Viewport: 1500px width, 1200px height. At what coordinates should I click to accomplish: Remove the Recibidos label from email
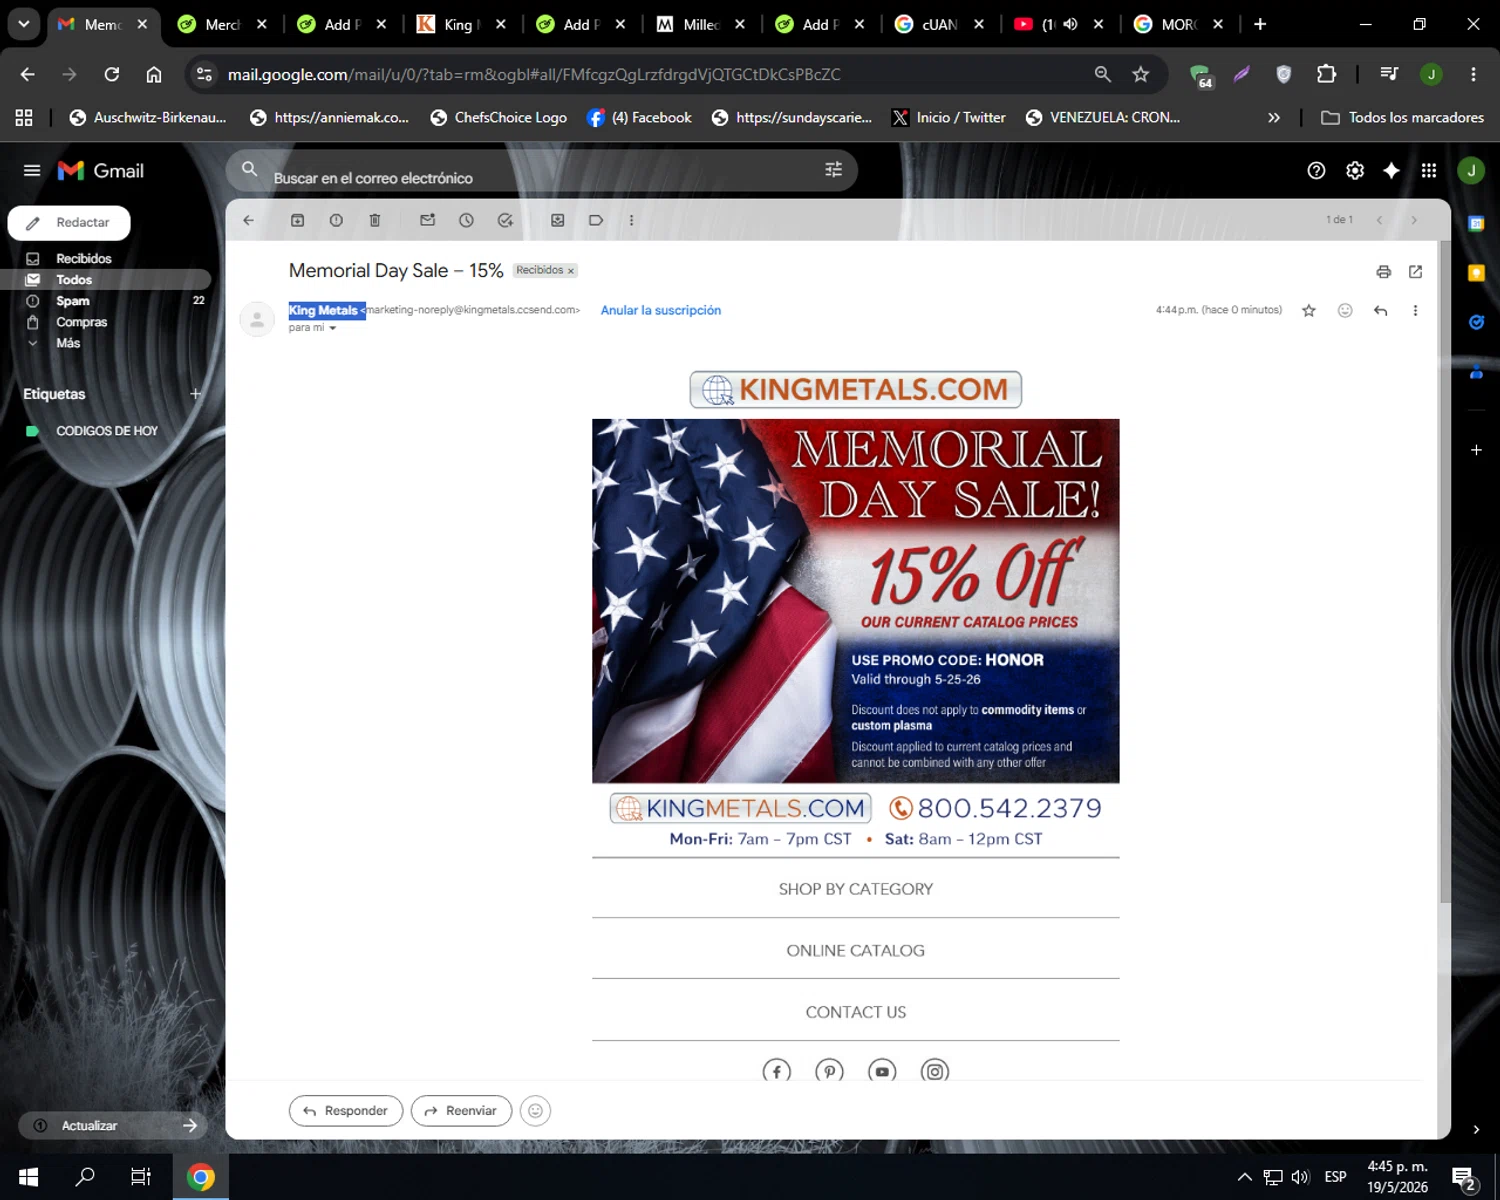571,271
